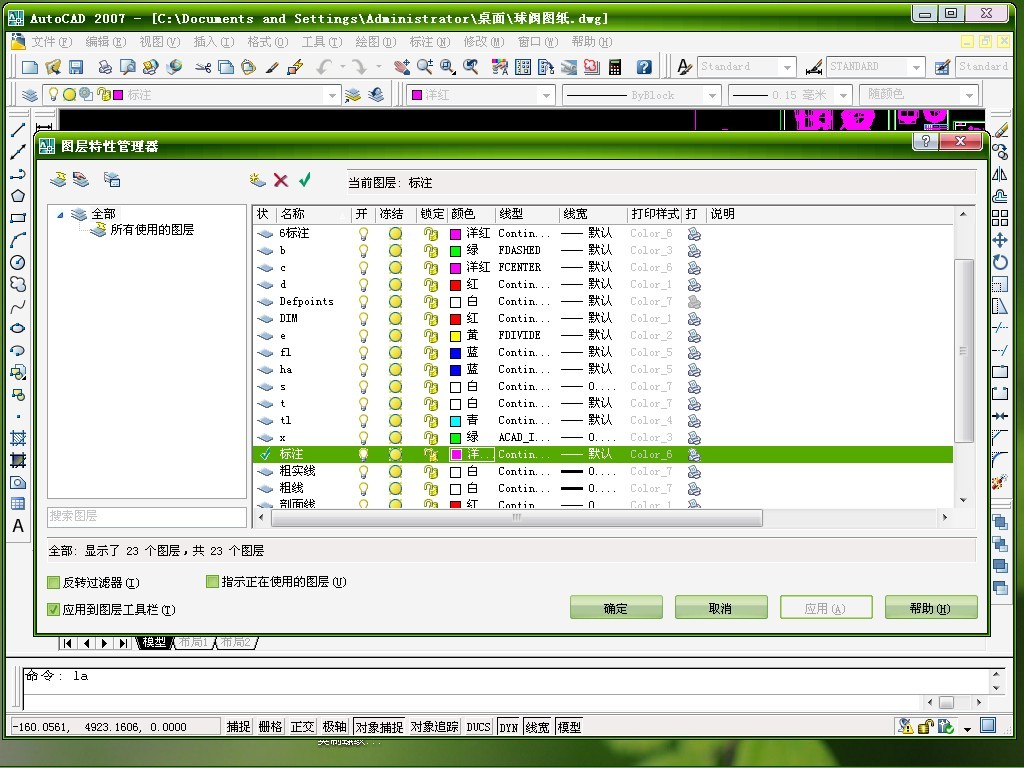Click the Help question mark toolbar icon
This screenshot has height=768, width=1024.
(x=644, y=67)
